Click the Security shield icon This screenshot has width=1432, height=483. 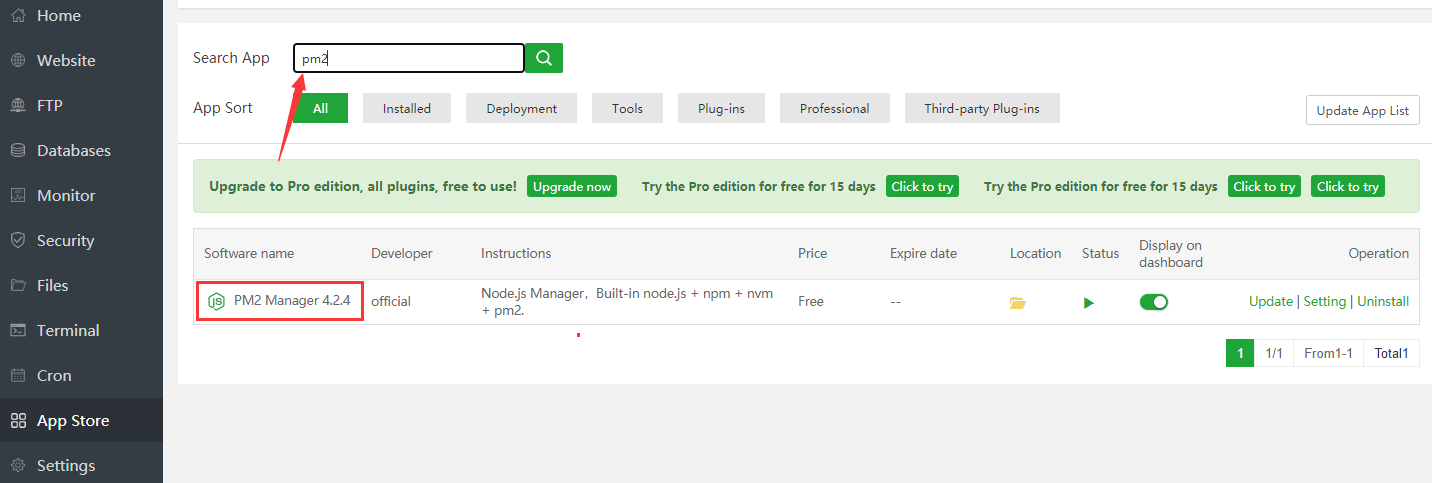[18, 241]
